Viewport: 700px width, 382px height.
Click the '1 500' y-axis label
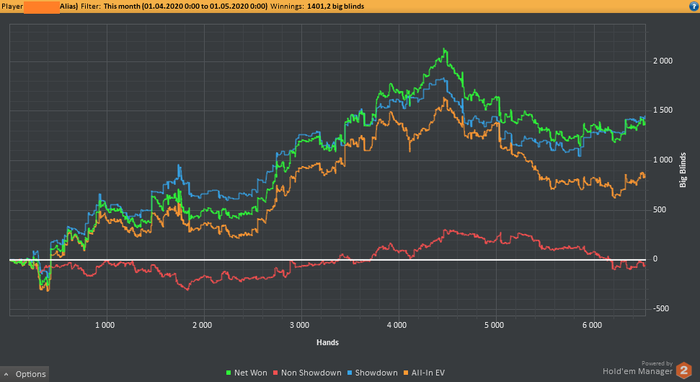pos(663,110)
